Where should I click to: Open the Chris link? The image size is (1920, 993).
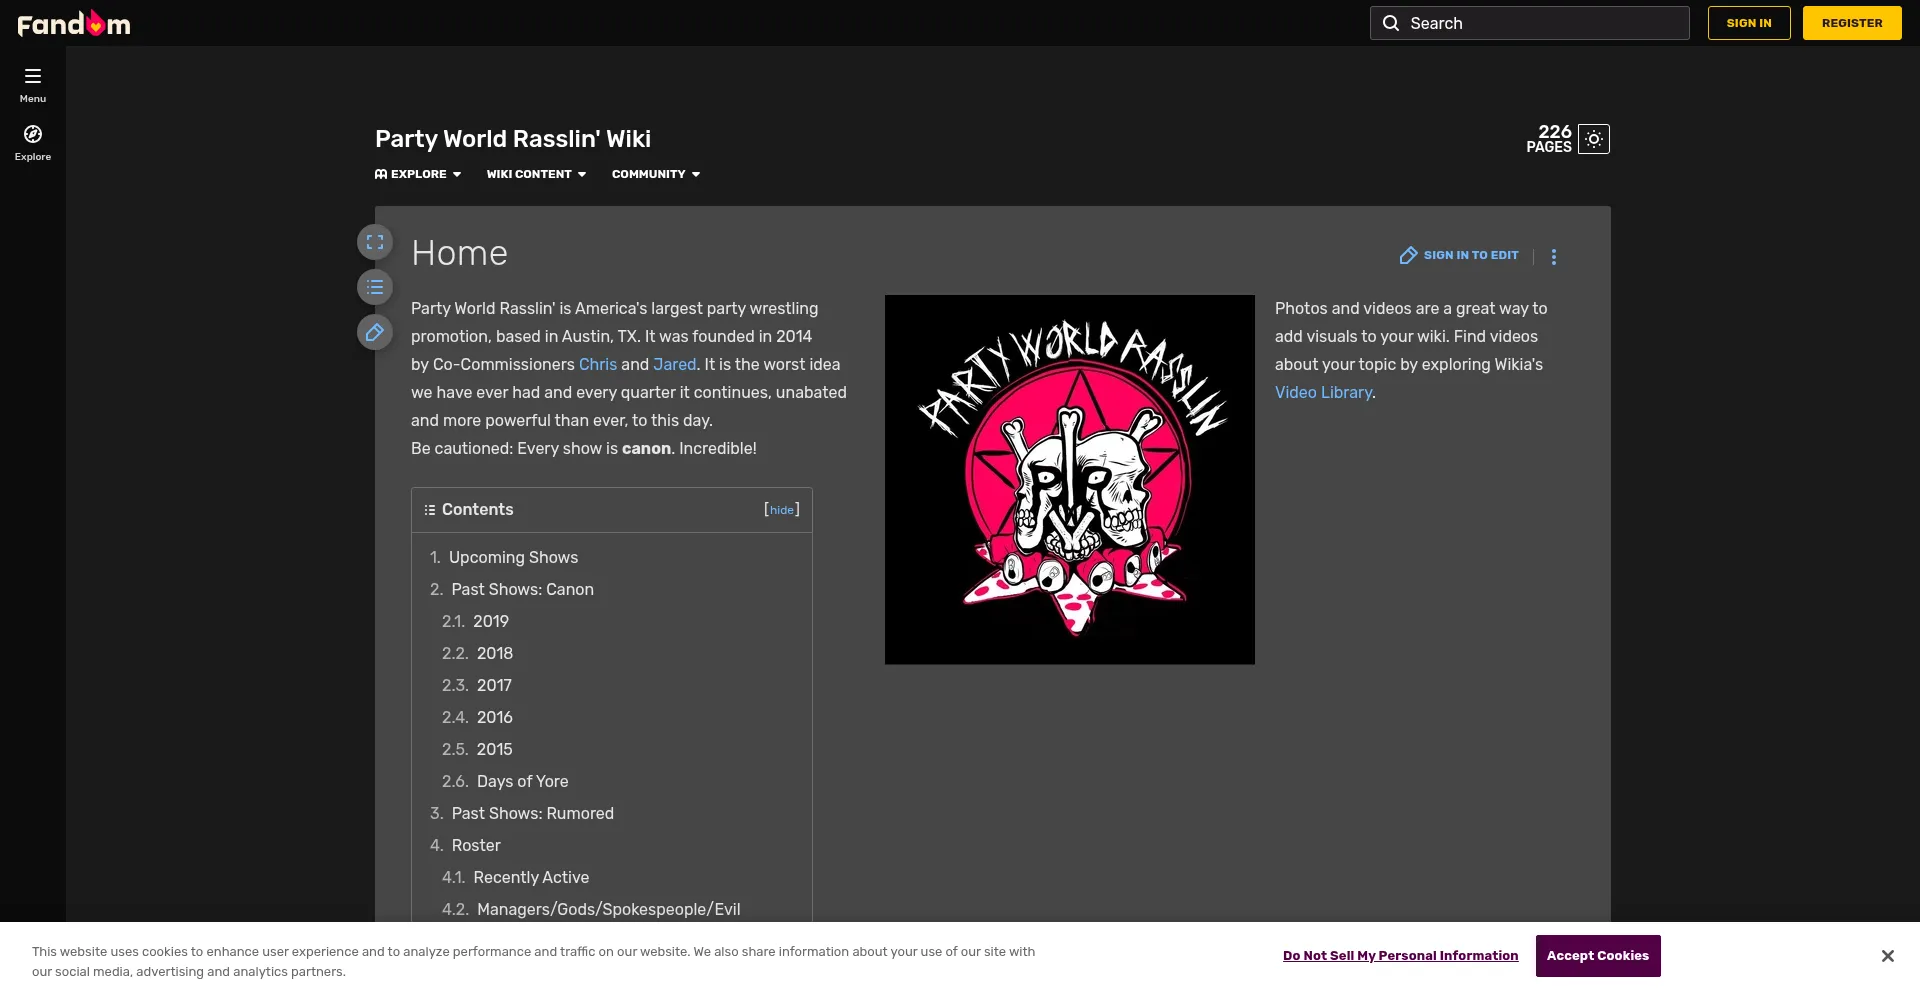coord(598,365)
